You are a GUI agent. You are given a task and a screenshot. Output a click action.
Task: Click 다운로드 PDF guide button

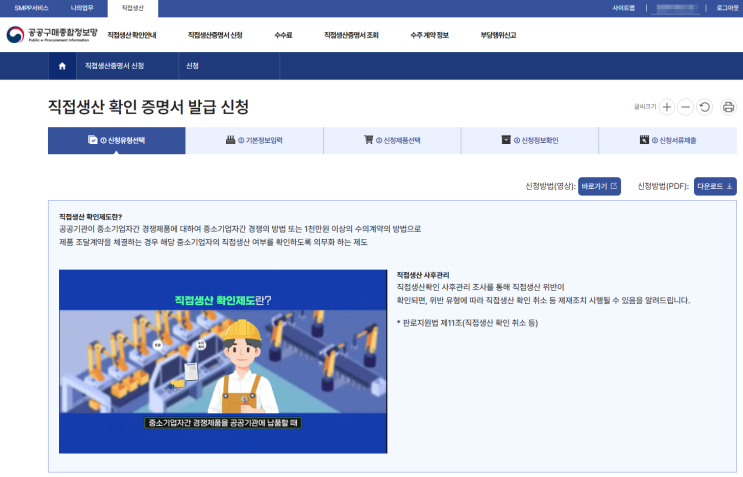pyautogui.click(x=716, y=186)
